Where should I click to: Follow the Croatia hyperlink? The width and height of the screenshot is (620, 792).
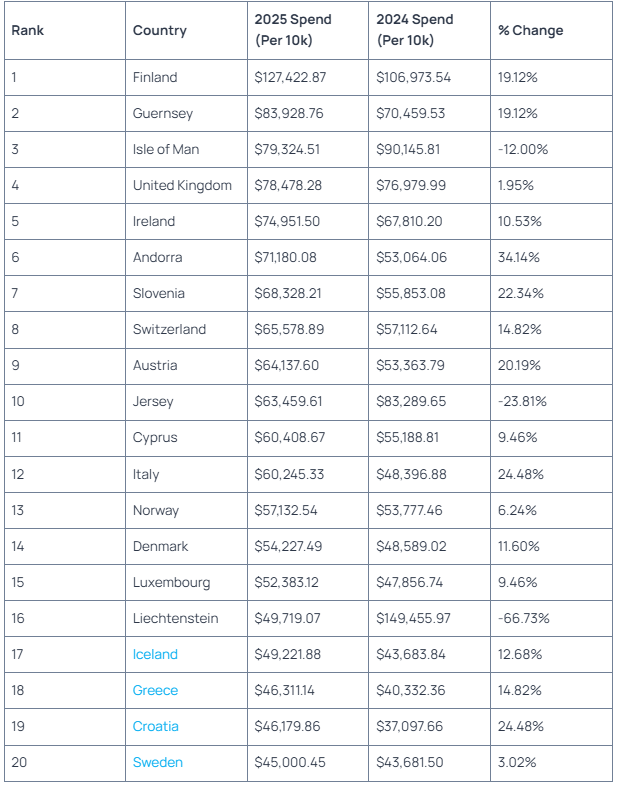[x=156, y=726]
